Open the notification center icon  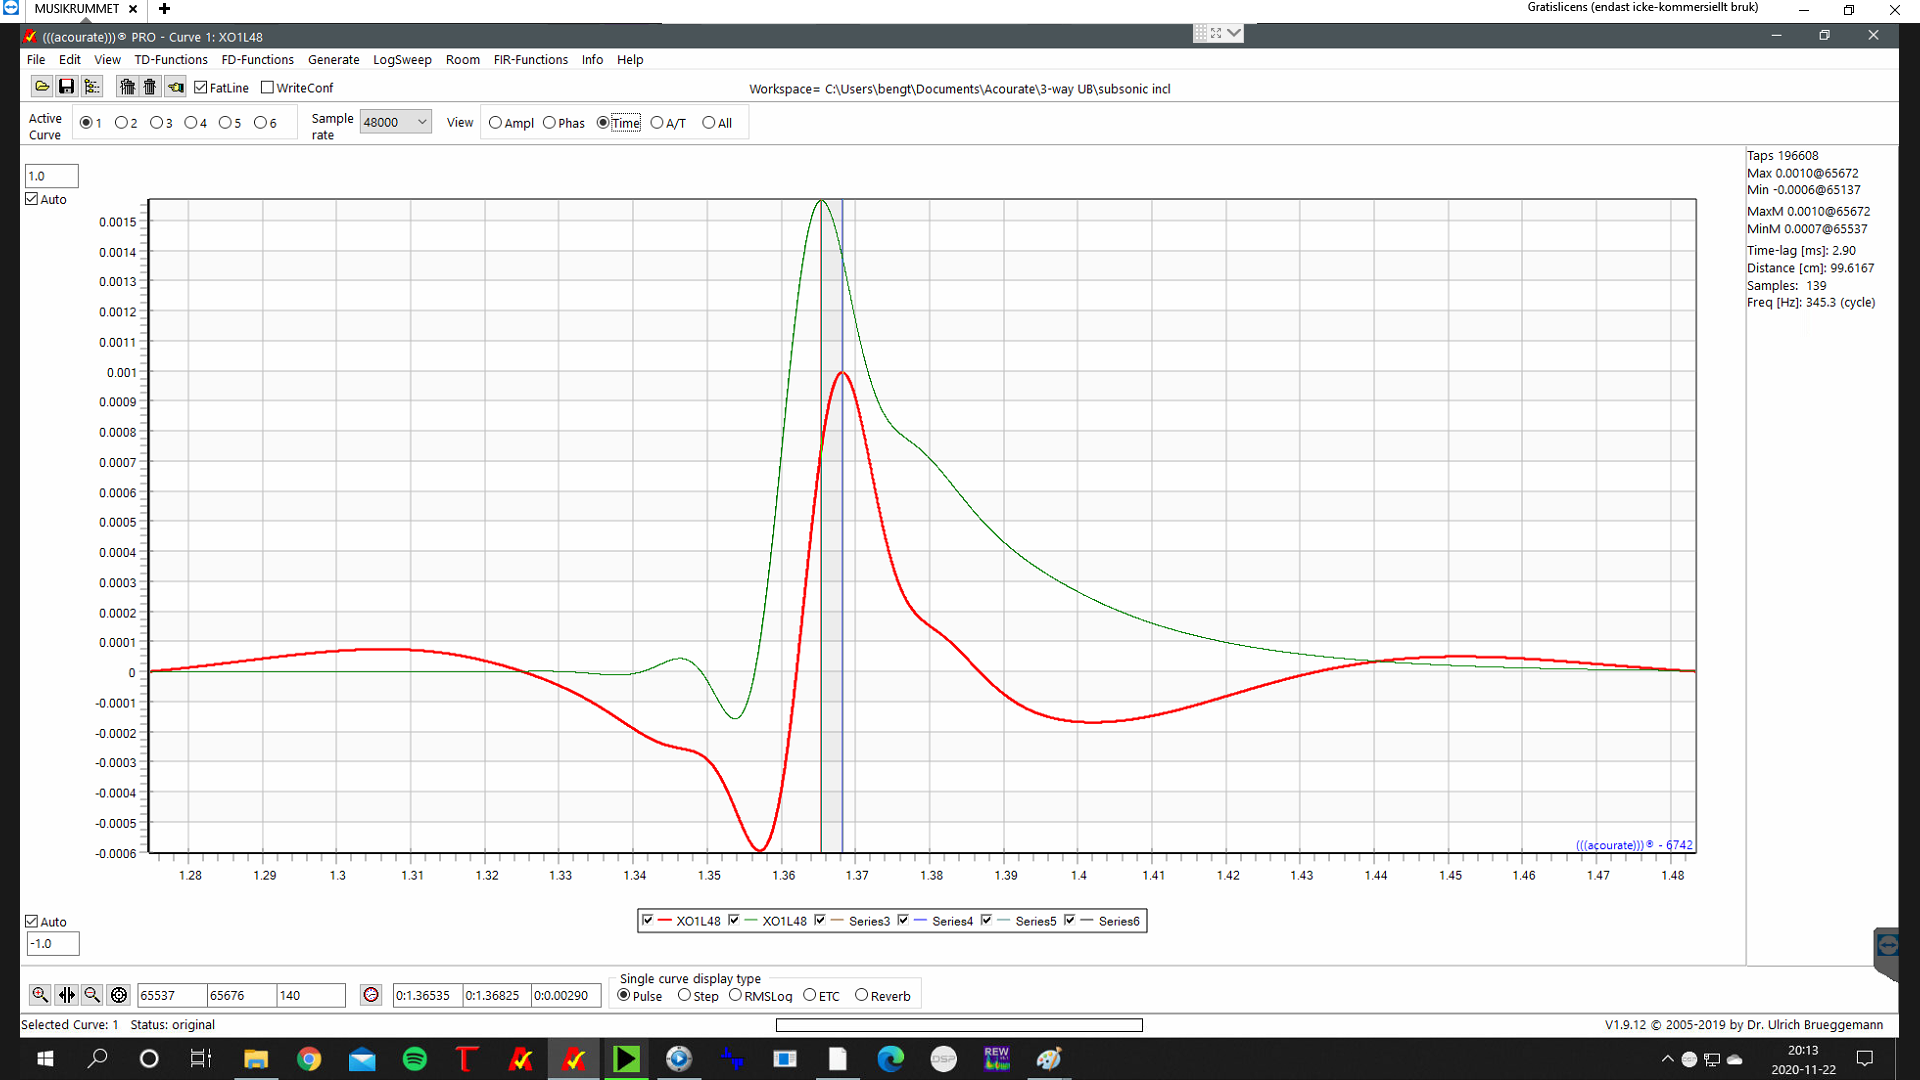1865,1059
